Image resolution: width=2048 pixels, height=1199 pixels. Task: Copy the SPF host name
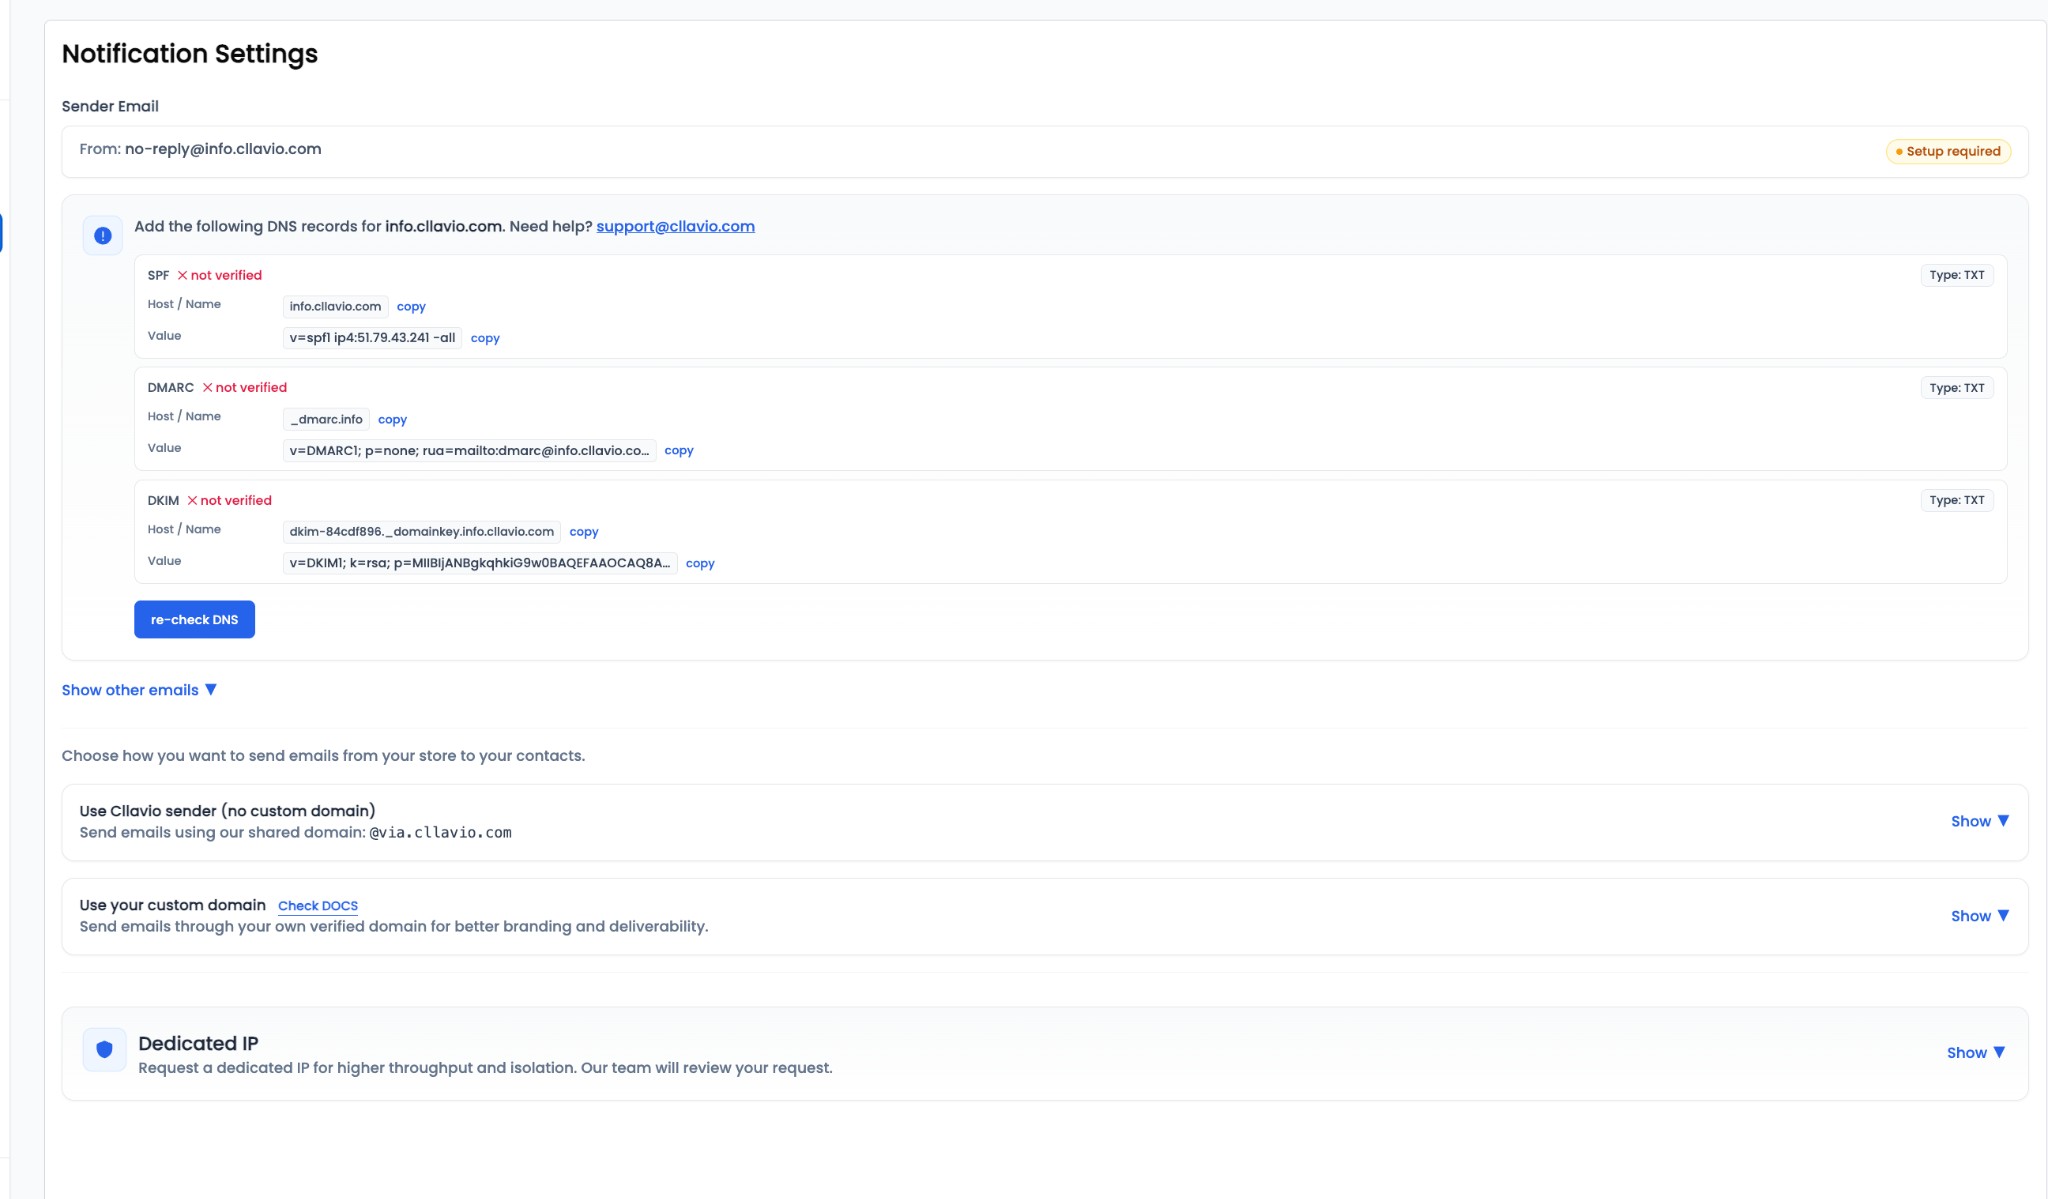coord(410,306)
